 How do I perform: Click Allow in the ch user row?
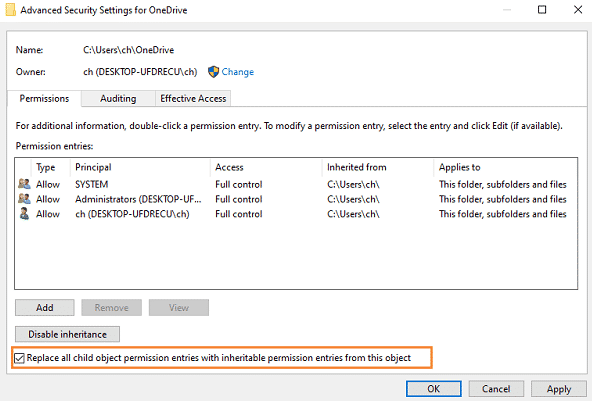click(x=48, y=214)
